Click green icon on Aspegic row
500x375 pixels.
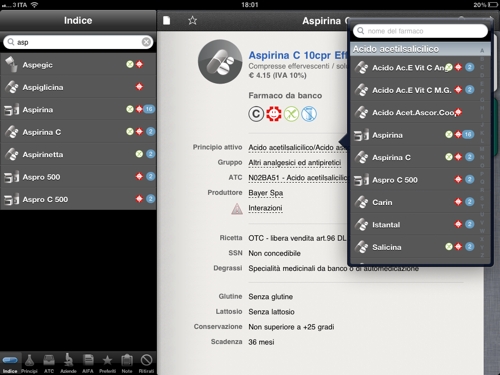pos(130,64)
